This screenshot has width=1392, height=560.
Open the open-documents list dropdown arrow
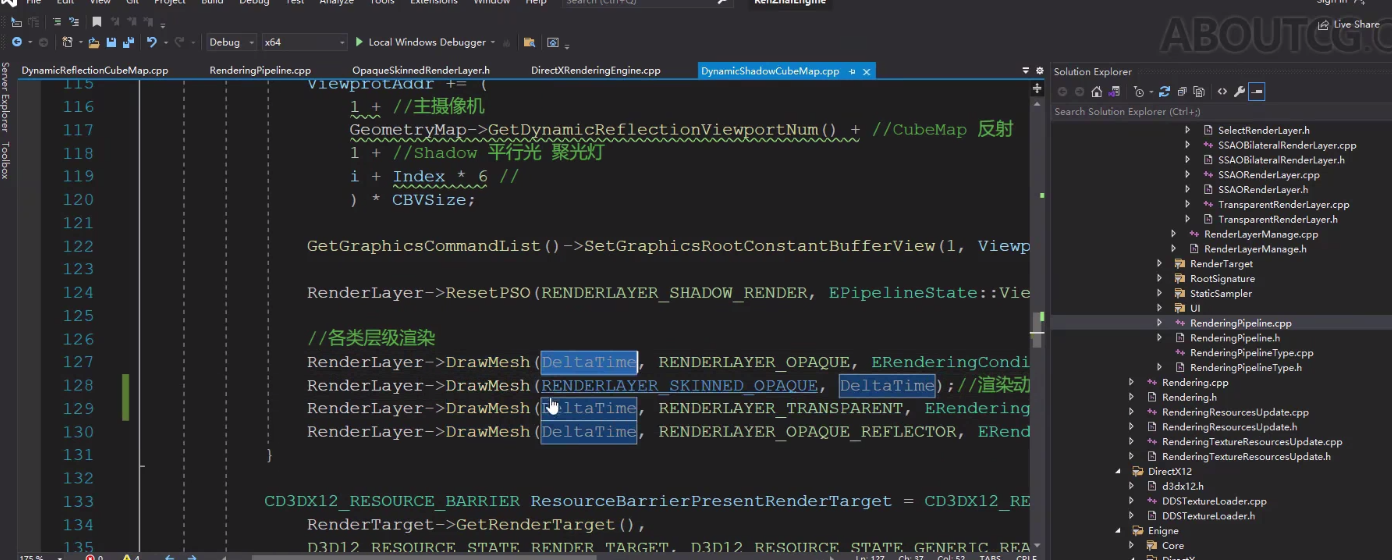(1025, 71)
